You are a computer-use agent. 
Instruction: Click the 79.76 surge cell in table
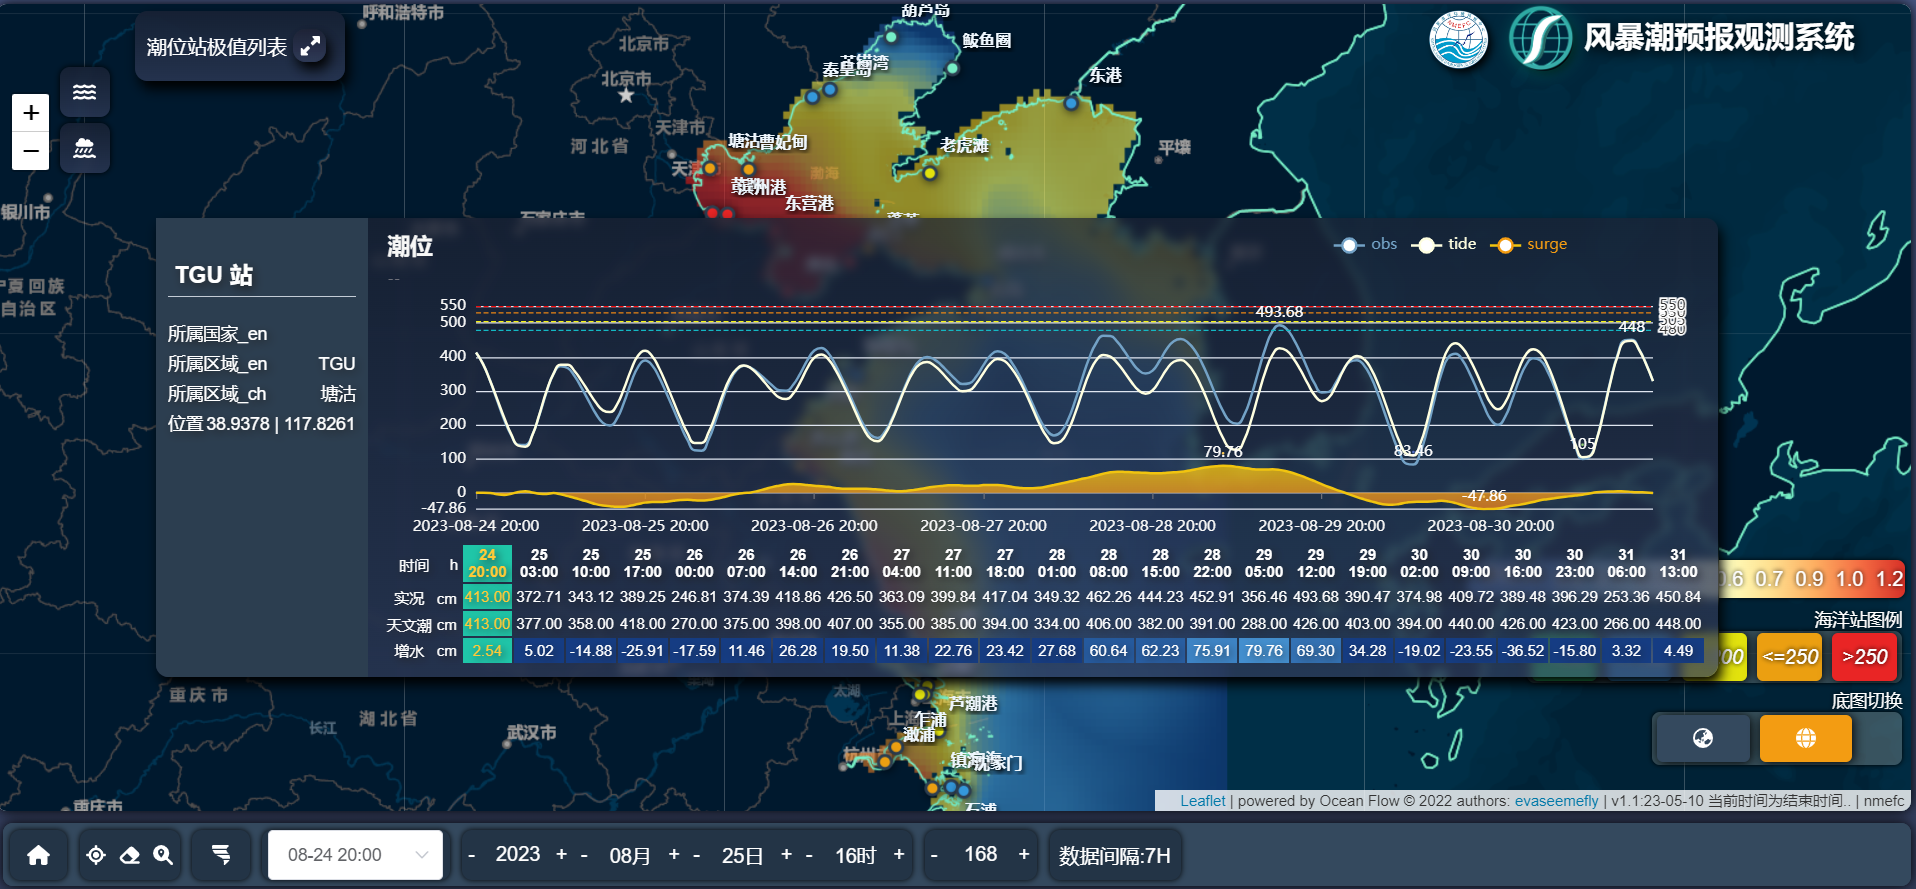tap(1264, 651)
